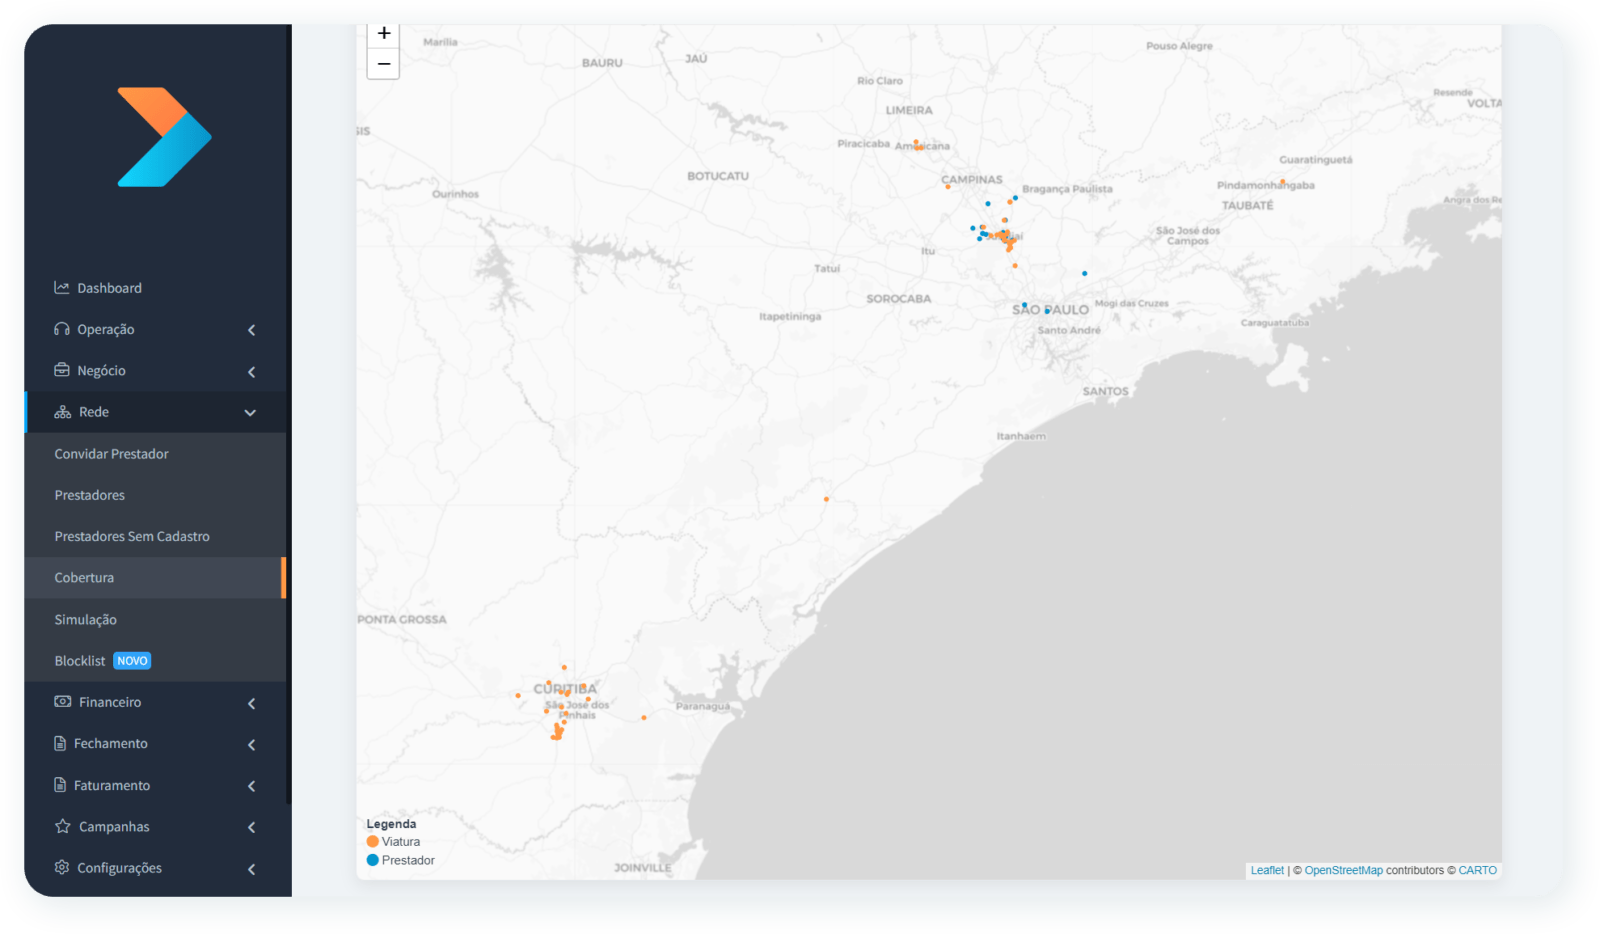Zoom out the map with minus button
The width and height of the screenshot is (1600, 934).
pyautogui.click(x=384, y=64)
